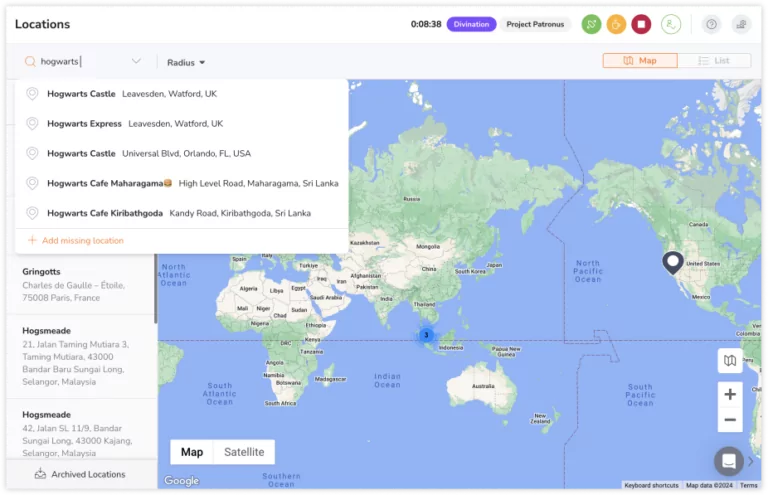Click the dark location pin on United States
The image size is (768, 495).
click(673, 263)
